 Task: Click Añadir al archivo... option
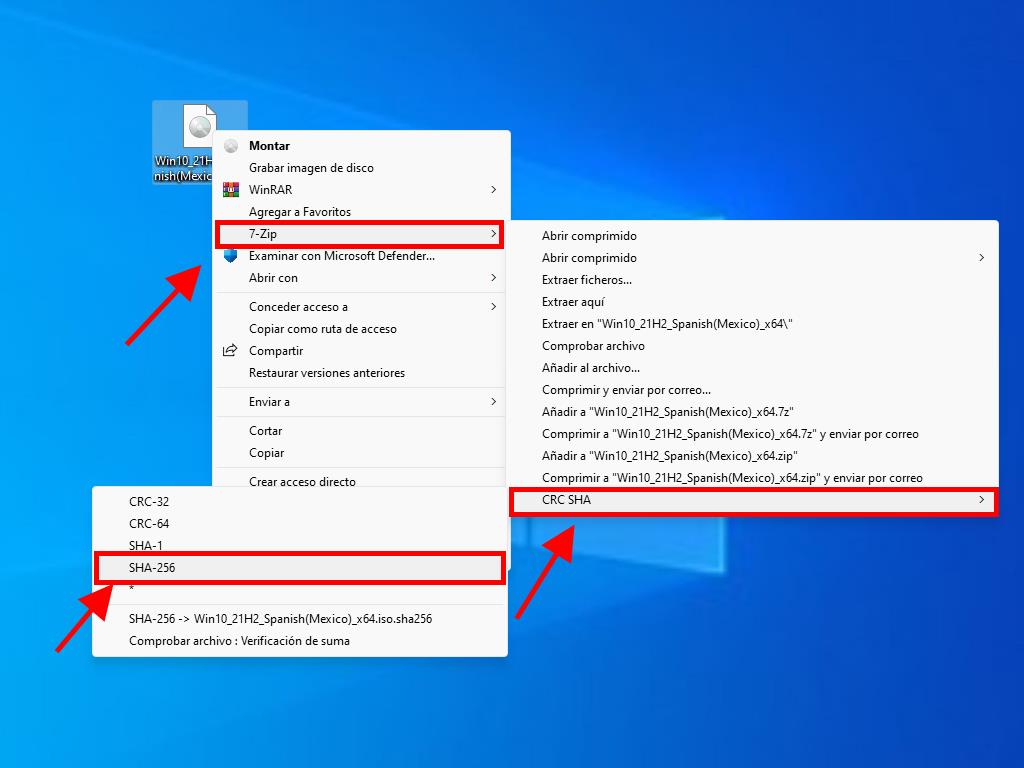[590, 368]
